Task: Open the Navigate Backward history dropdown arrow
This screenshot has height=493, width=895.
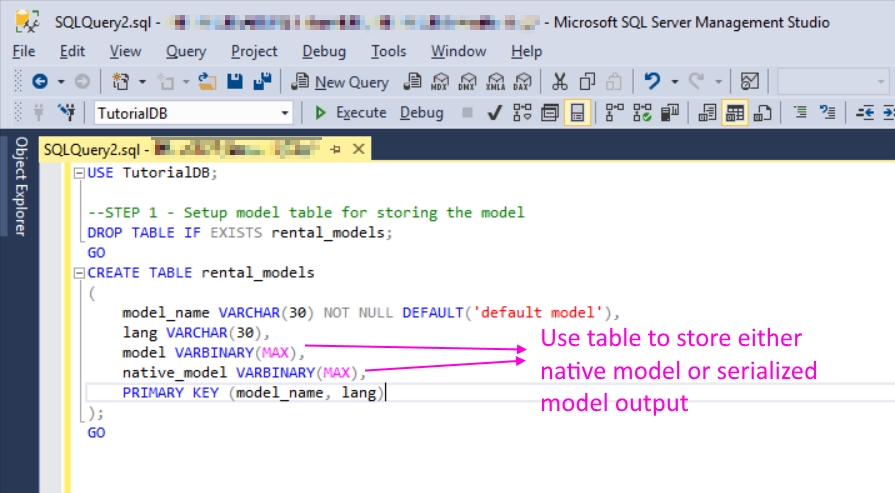Action: (x=61, y=82)
